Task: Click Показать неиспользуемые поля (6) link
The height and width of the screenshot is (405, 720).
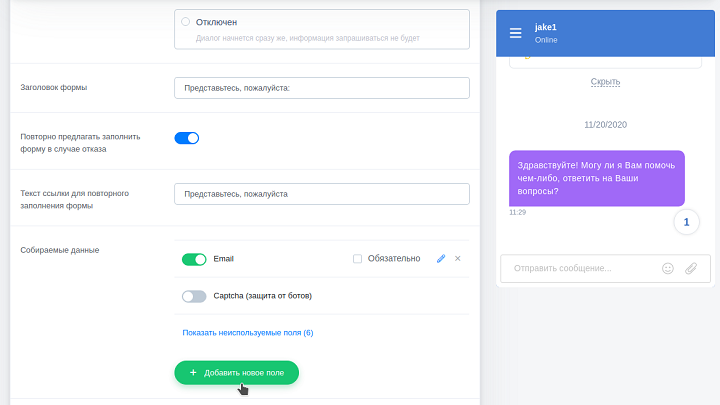Action: click(x=248, y=332)
